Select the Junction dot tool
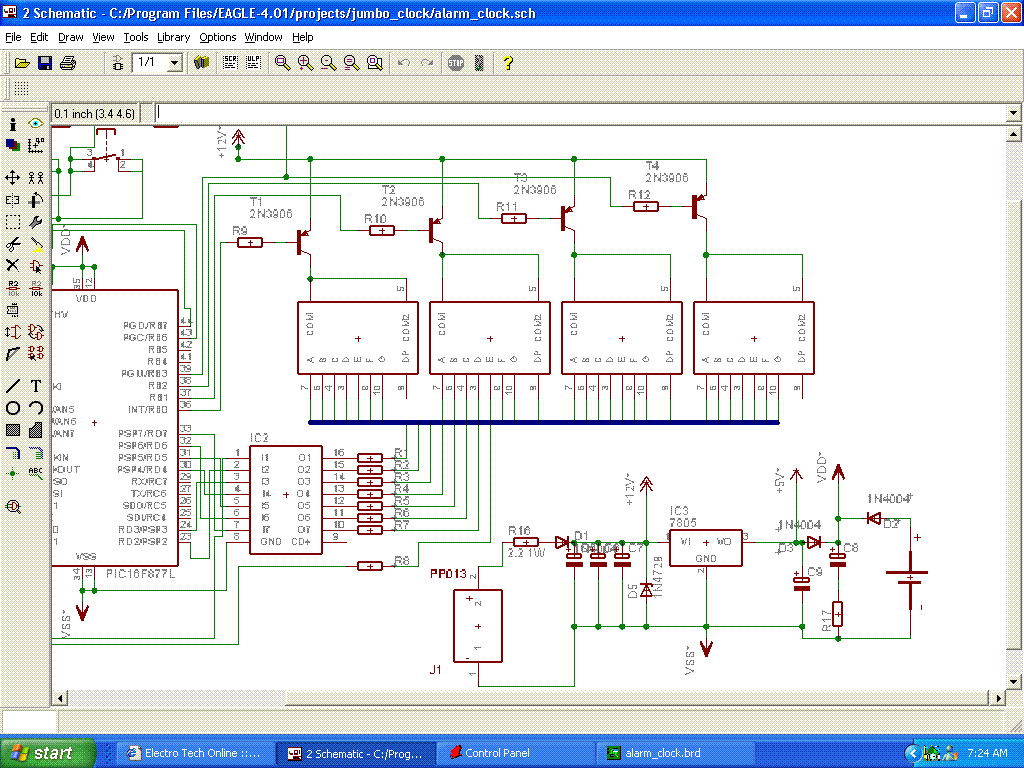1024x768 pixels. click(12, 473)
